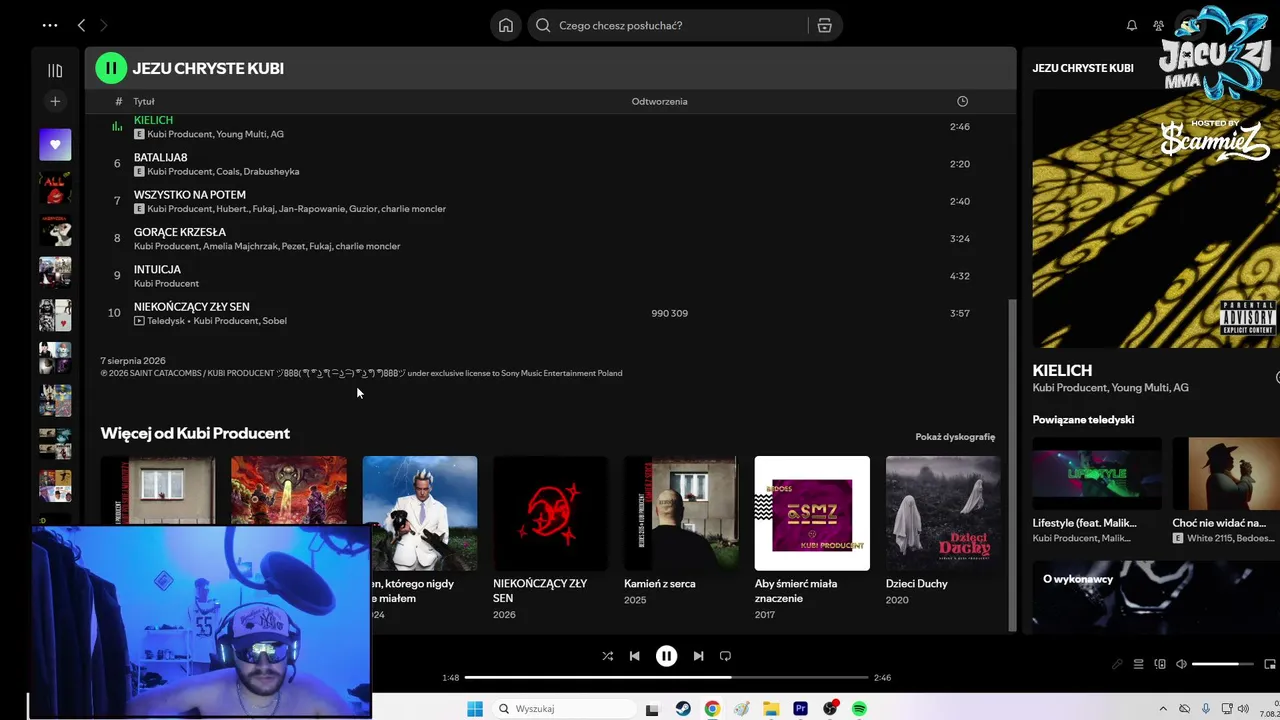Toggle repeat mode
The height and width of the screenshot is (720, 1280).
click(725, 656)
